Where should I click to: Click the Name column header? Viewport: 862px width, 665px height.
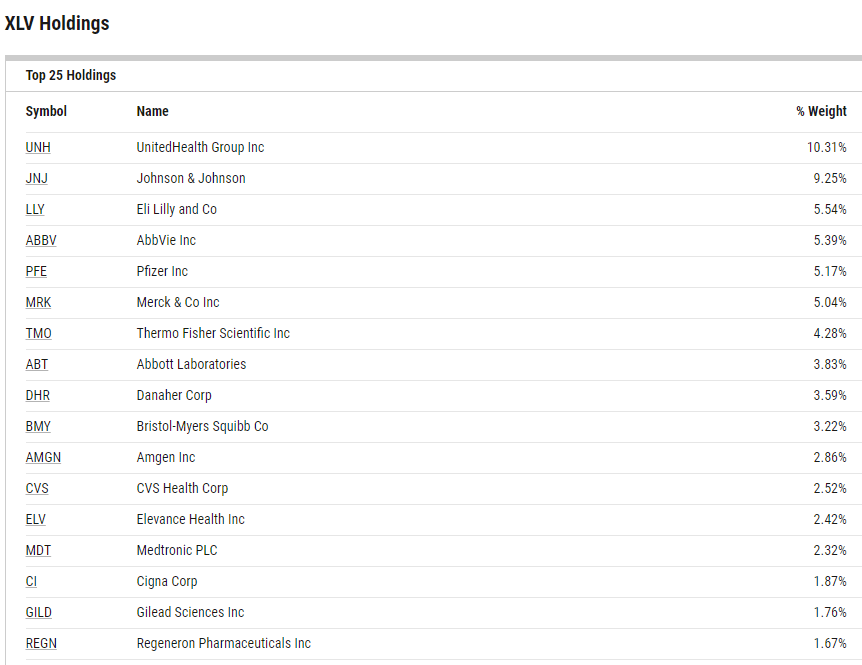click(x=153, y=112)
